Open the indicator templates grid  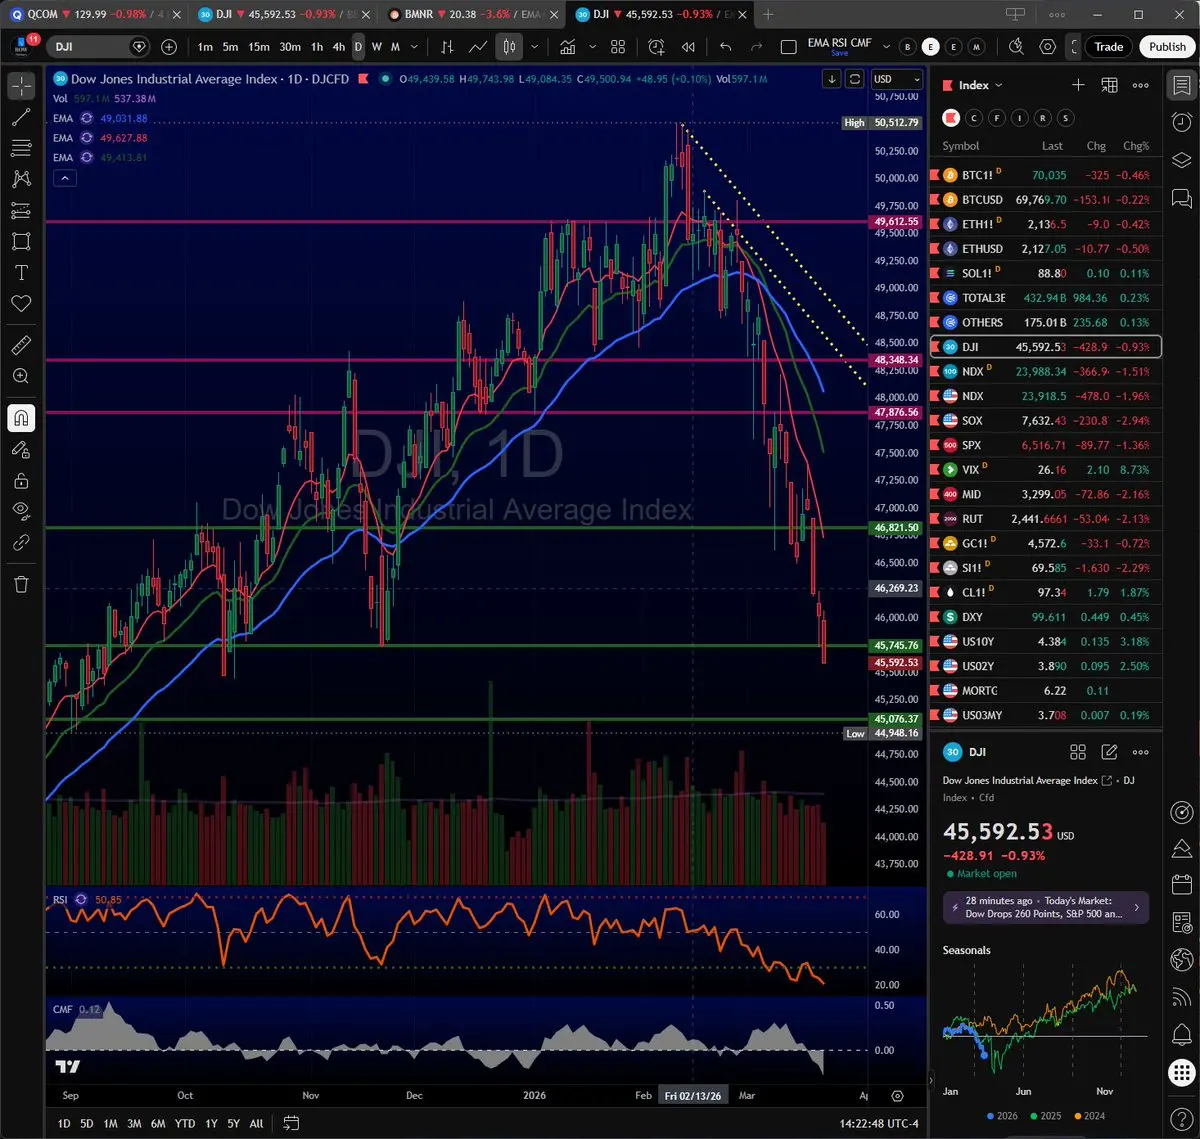click(618, 47)
